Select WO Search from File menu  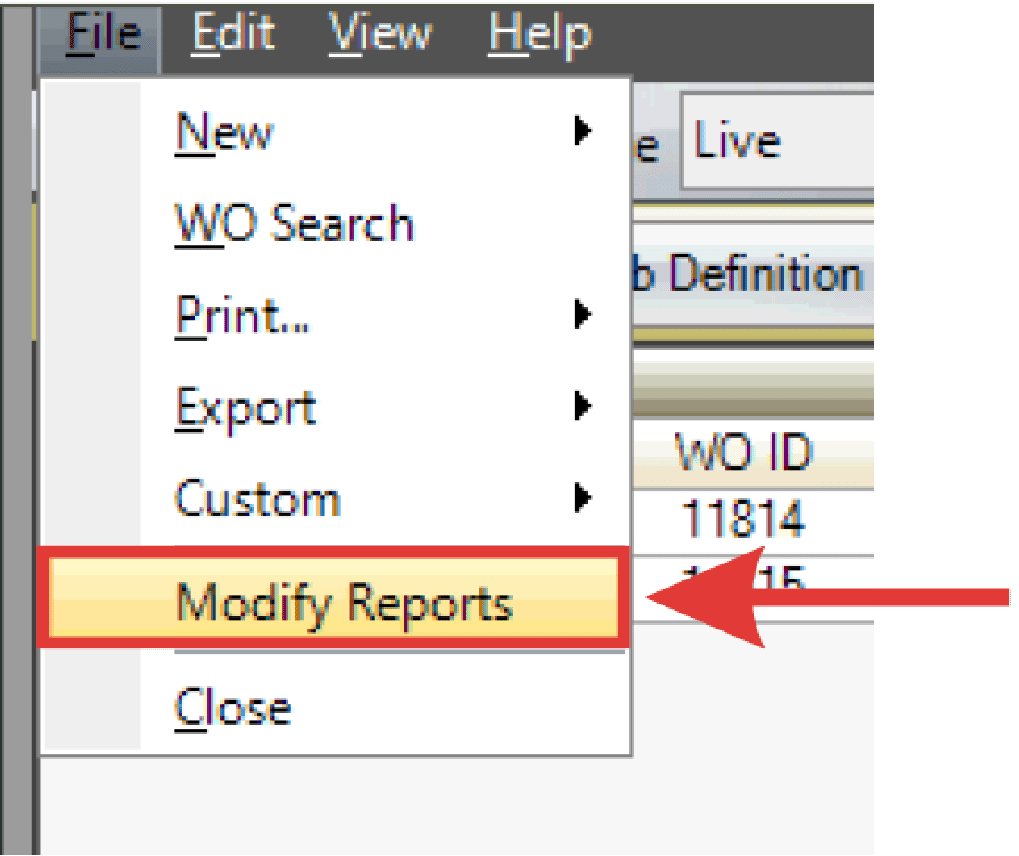tap(294, 223)
